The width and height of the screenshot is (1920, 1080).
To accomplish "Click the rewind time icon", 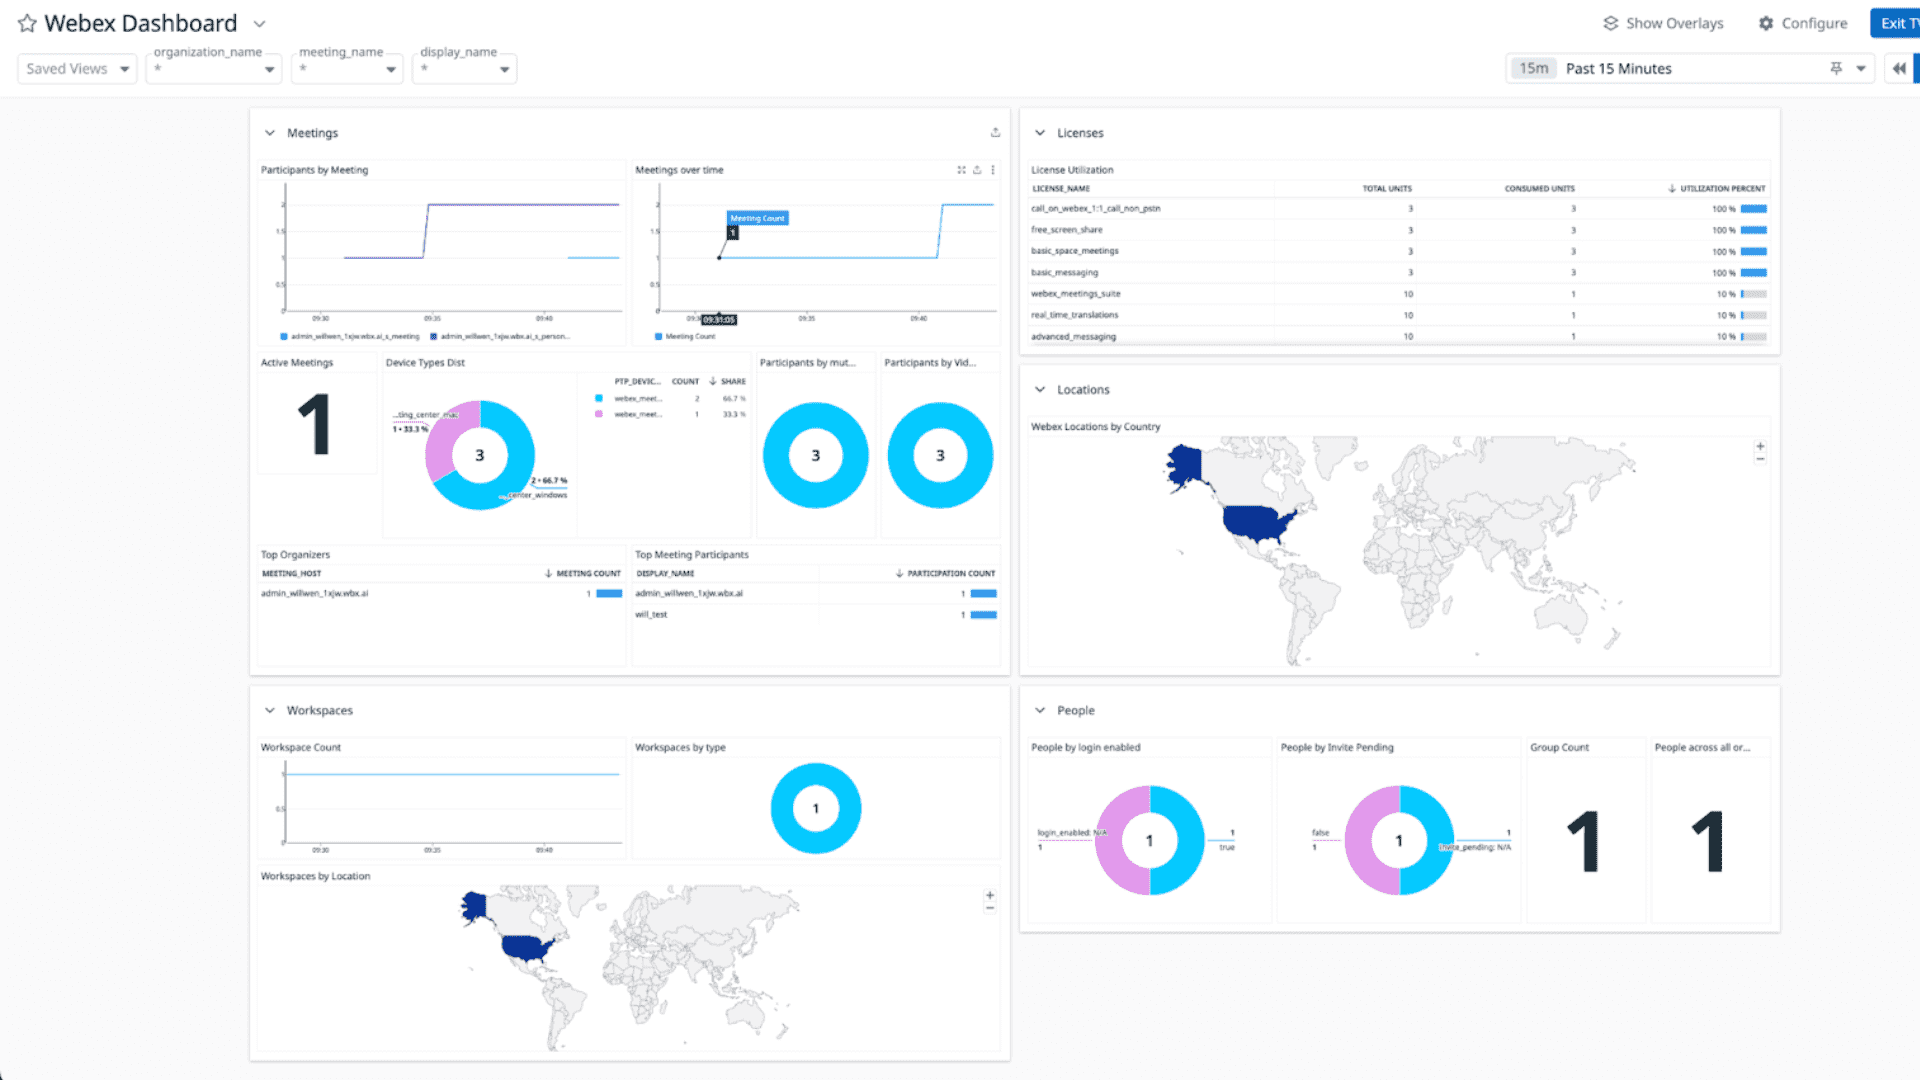I will (x=1899, y=69).
